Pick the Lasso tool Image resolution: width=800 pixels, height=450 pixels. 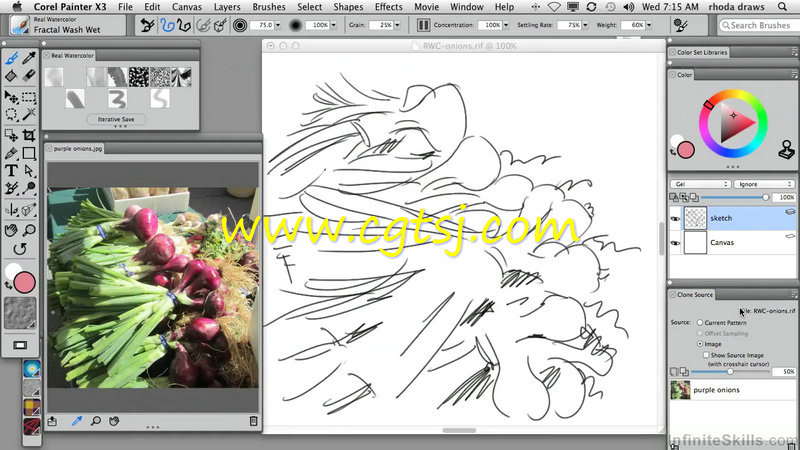coord(11,114)
